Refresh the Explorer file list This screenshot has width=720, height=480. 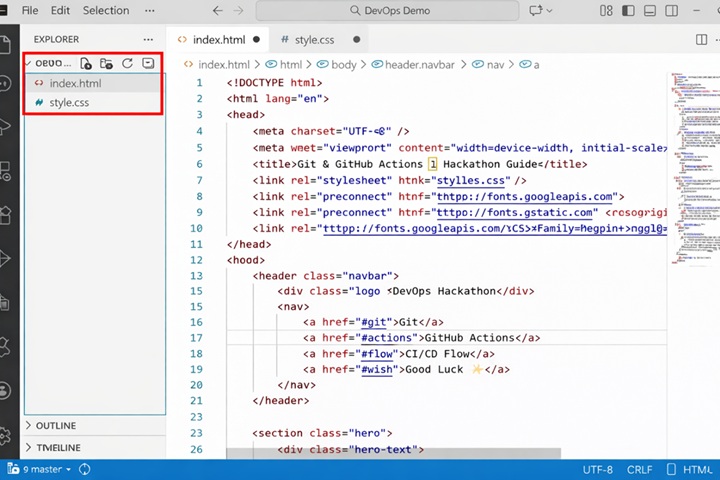127,63
